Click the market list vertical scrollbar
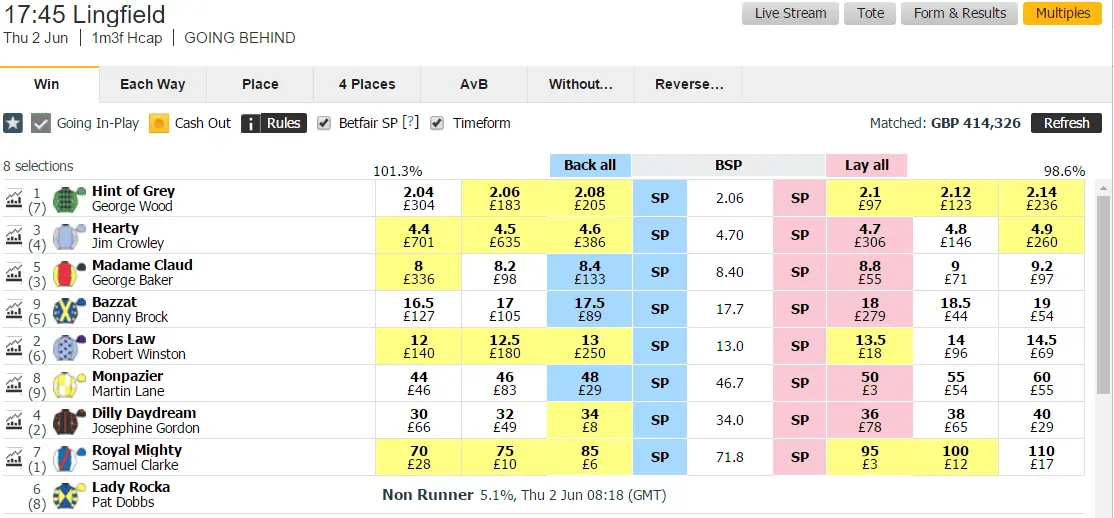 (1104, 290)
